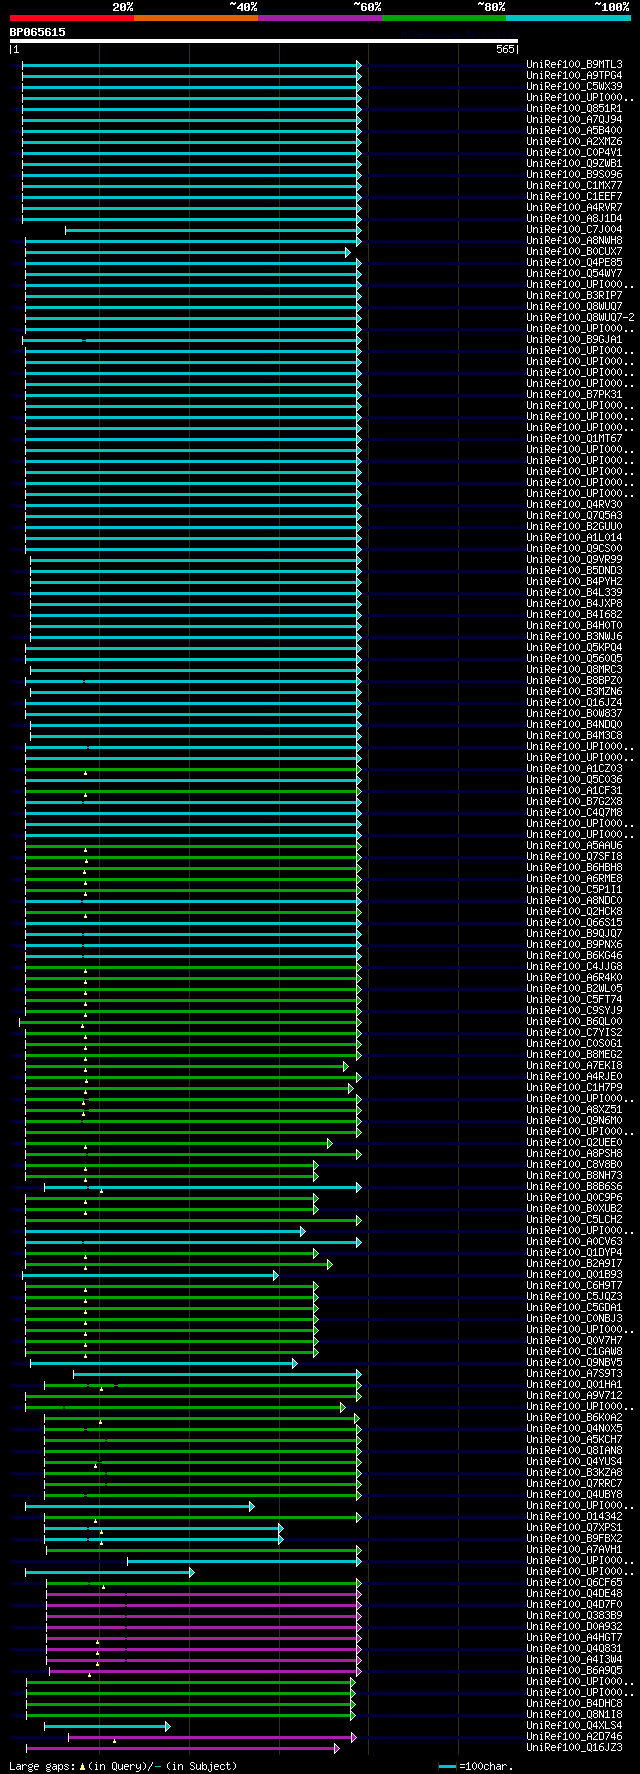Click the UniRef100_A7S9T3 label

tap(574, 1374)
